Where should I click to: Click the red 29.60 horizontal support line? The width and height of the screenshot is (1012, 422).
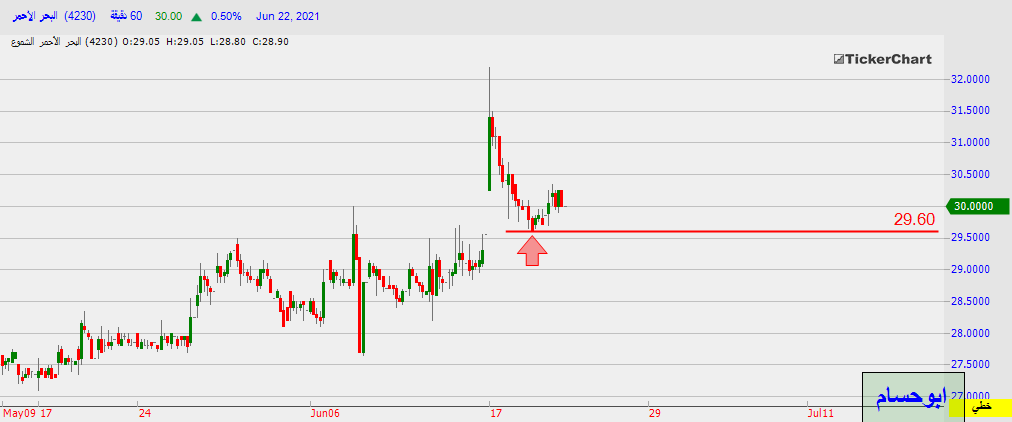point(722,231)
